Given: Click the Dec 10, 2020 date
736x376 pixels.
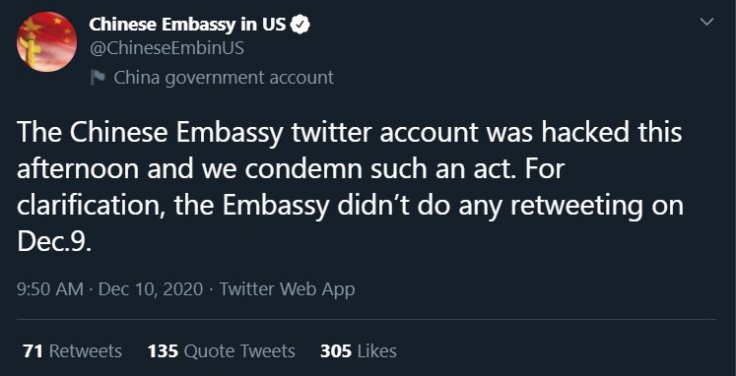Looking at the screenshot, I should [151, 289].
